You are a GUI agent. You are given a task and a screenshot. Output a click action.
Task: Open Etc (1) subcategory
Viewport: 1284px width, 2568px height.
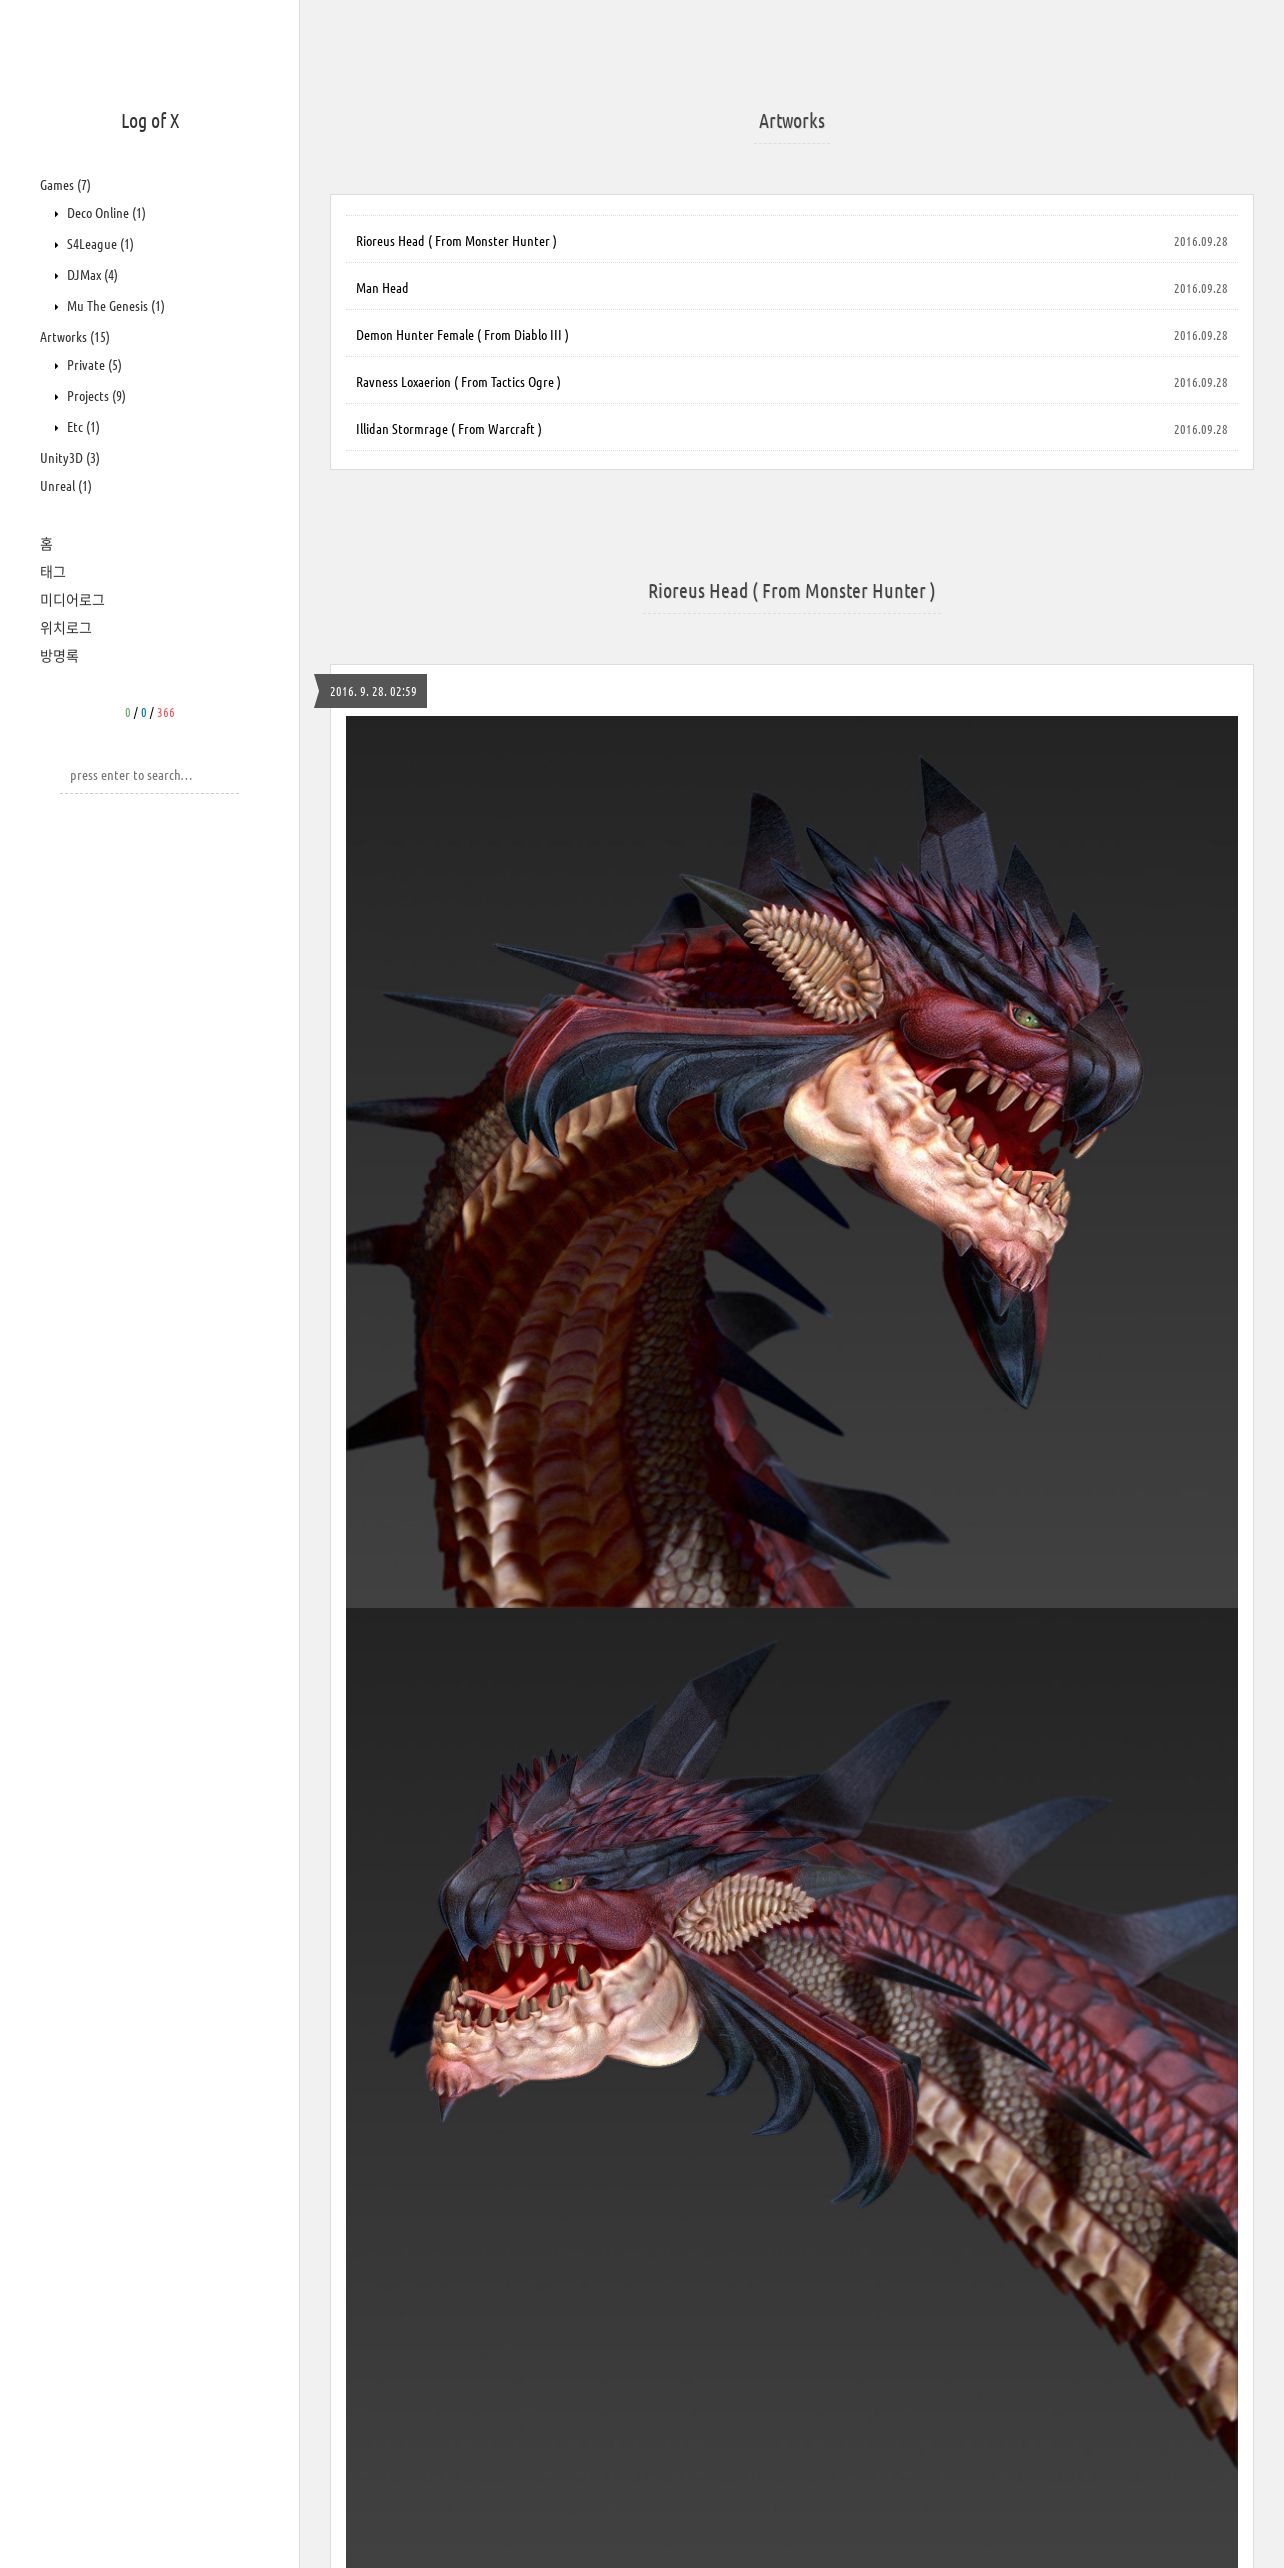[83, 427]
